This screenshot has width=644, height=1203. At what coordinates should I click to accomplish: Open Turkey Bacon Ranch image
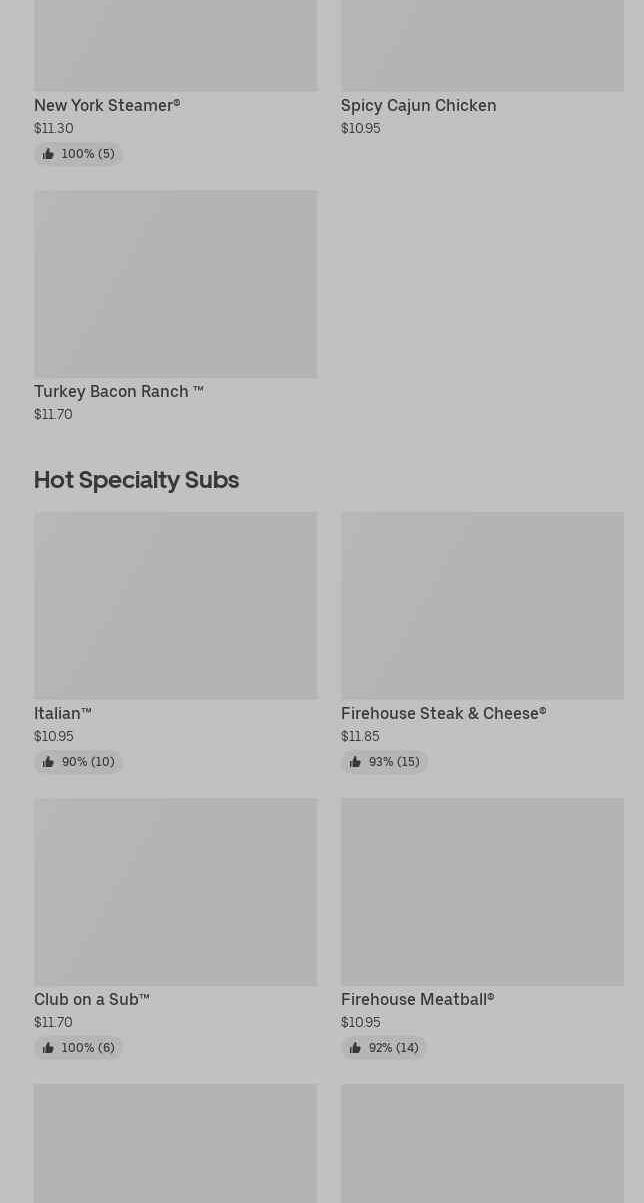tap(175, 284)
